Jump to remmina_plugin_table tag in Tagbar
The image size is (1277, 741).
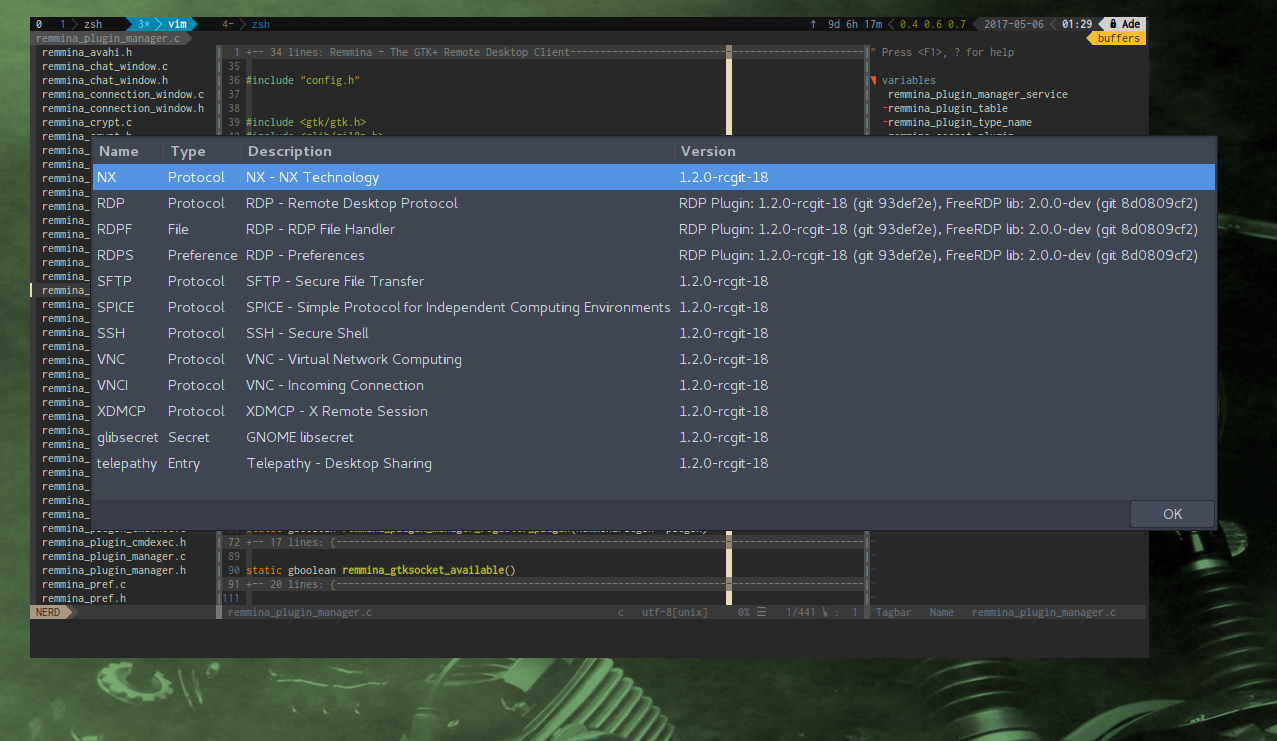(947, 108)
